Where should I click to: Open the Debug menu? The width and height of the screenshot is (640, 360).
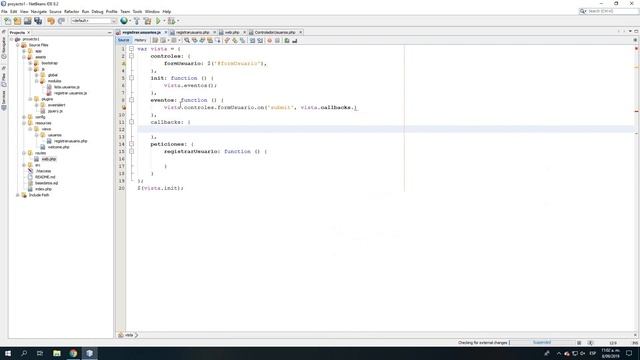tap(97, 12)
